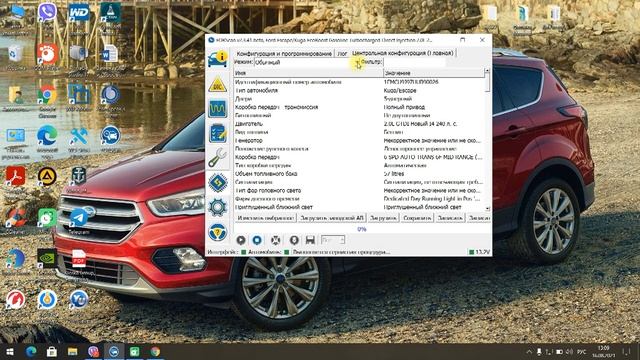Switch to the Лог tab
This screenshot has height=360, width=640.
point(342,53)
